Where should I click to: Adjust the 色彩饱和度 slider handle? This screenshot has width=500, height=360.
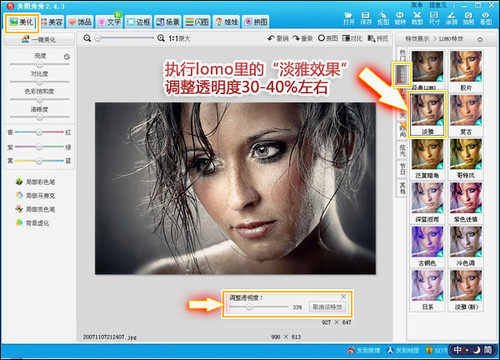pyautogui.click(x=40, y=99)
